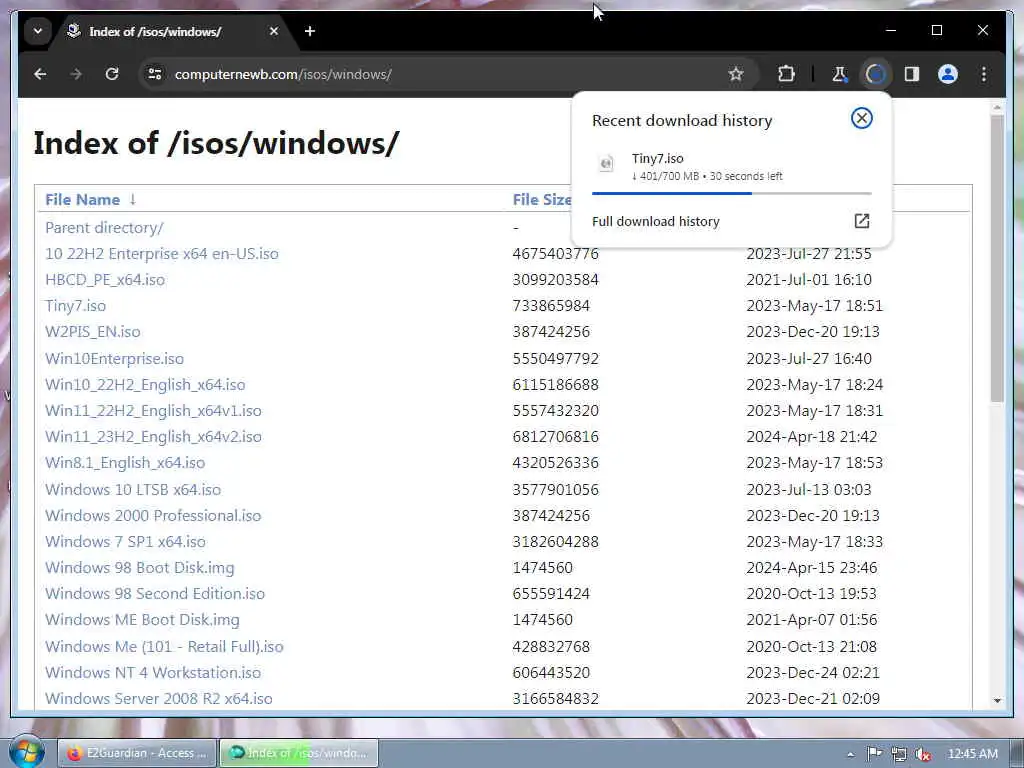Download Windows 98 Second Edition.iso
Screen dimensions: 1024x768
155,594
